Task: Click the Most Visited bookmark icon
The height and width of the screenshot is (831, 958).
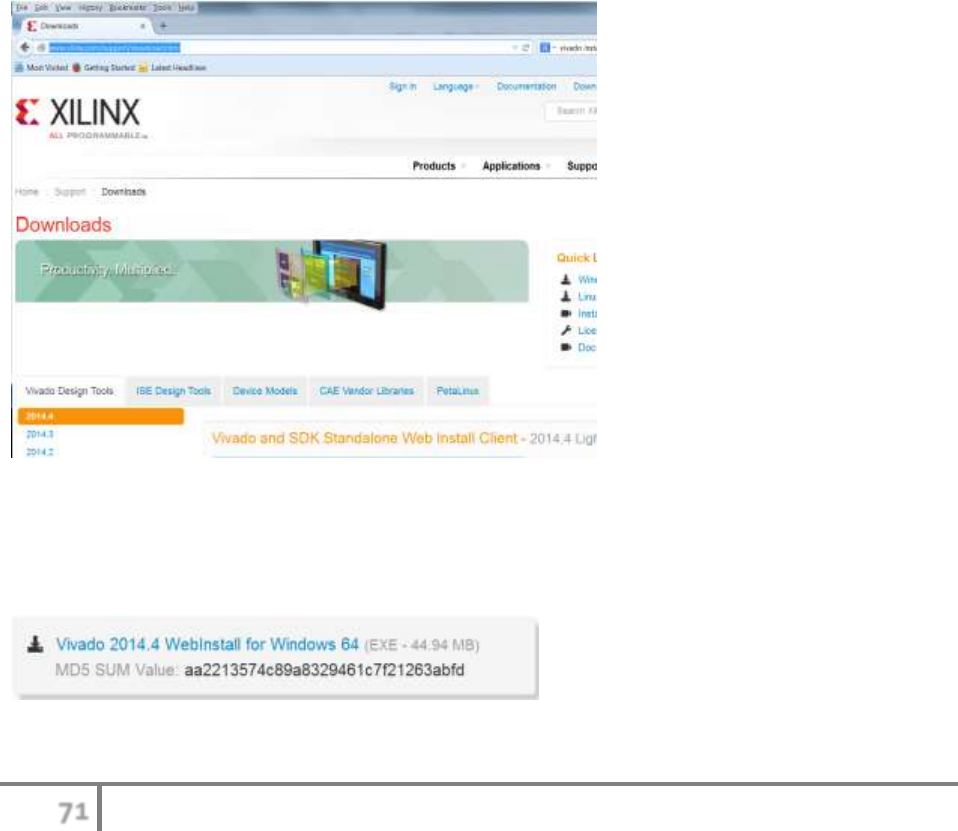Action: pyautogui.click(x=19, y=67)
